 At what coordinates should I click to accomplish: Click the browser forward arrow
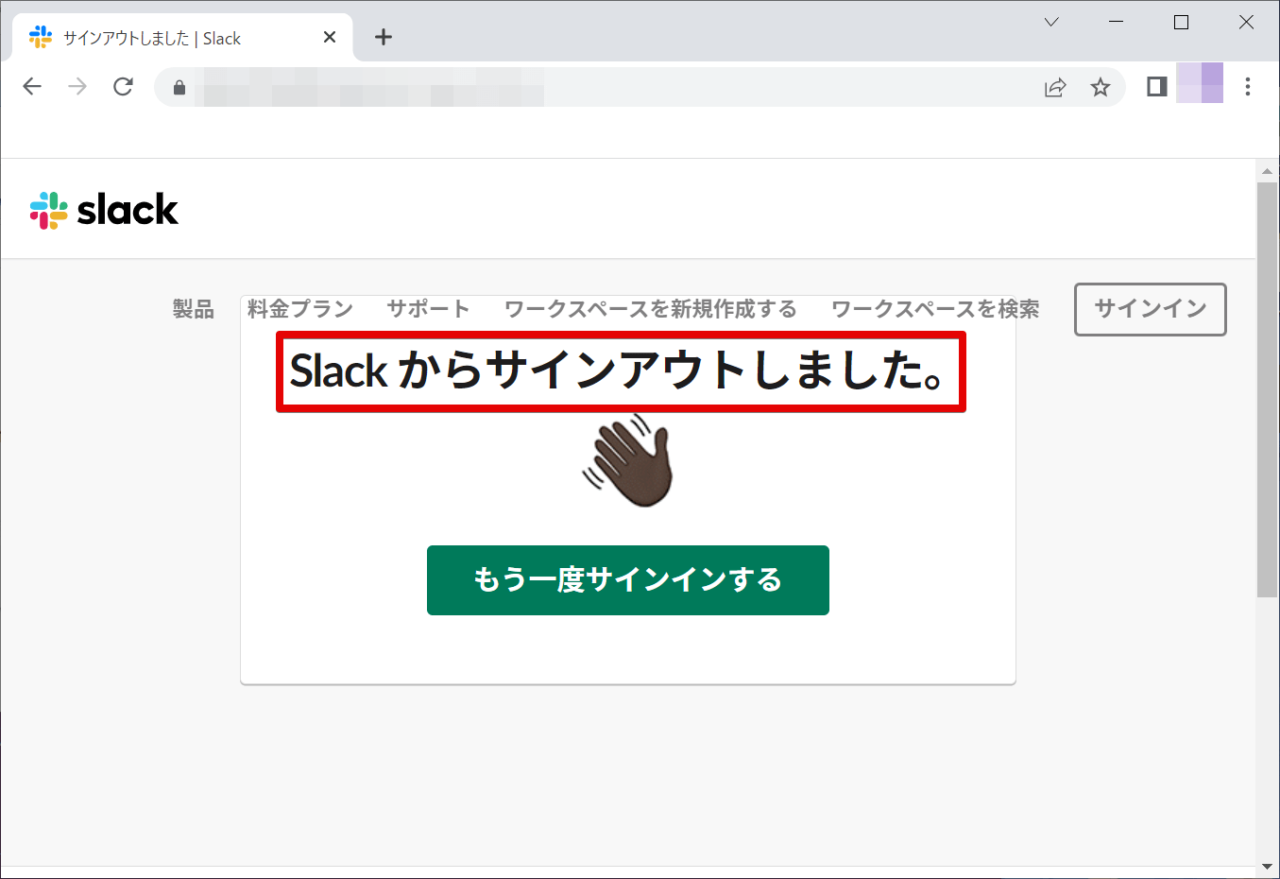77,87
